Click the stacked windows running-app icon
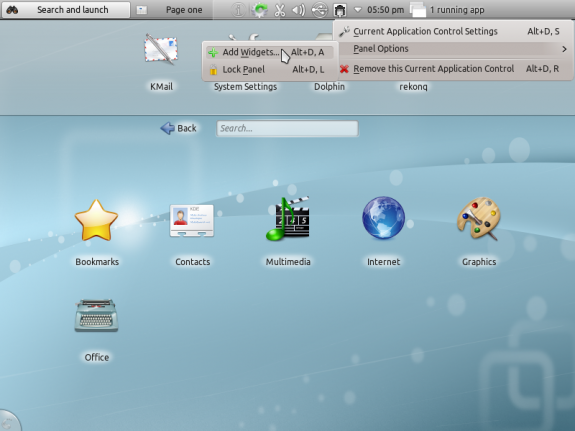This screenshot has height=431, width=575. coord(418,10)
